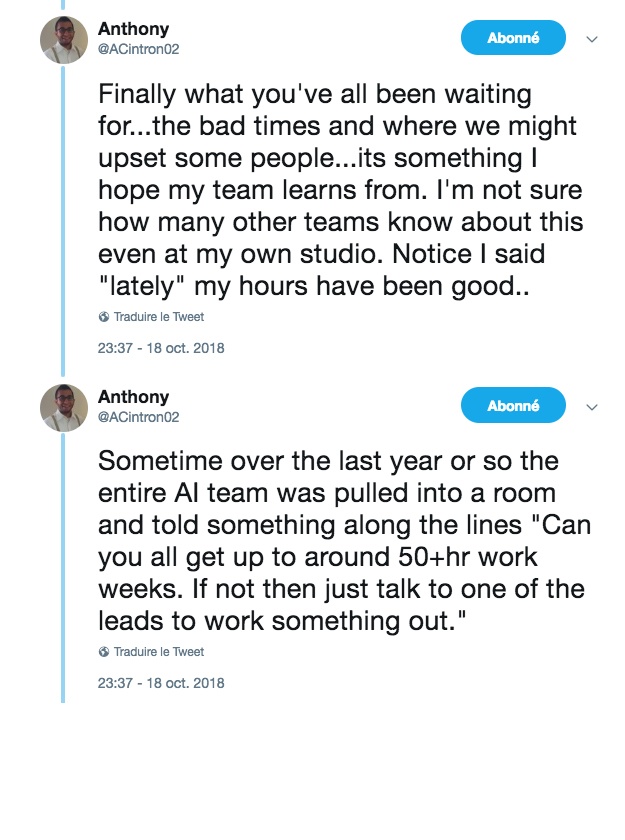The height and width of the screenshot is (840, 625).
Task: Expand the chevron menu on the "Sometime over" tweet
Action: (591, 408)
